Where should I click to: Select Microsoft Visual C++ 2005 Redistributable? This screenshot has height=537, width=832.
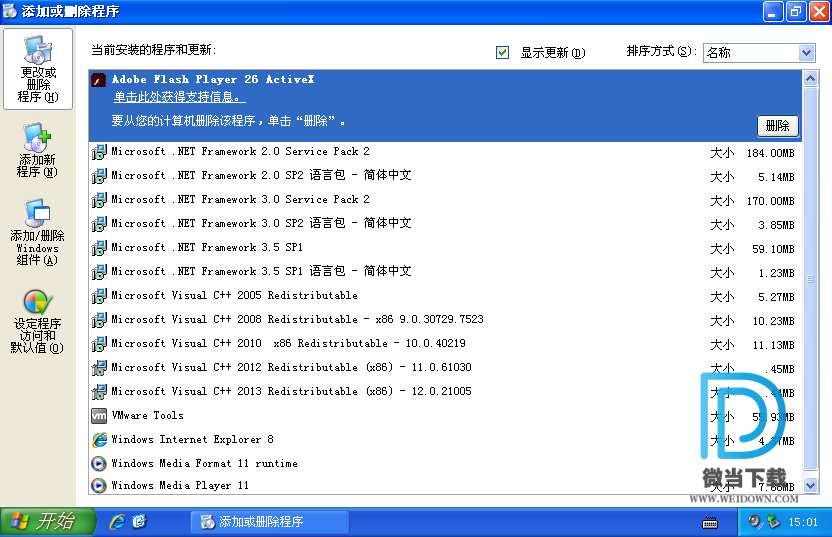pyautogui.click(x=445, y=296)
